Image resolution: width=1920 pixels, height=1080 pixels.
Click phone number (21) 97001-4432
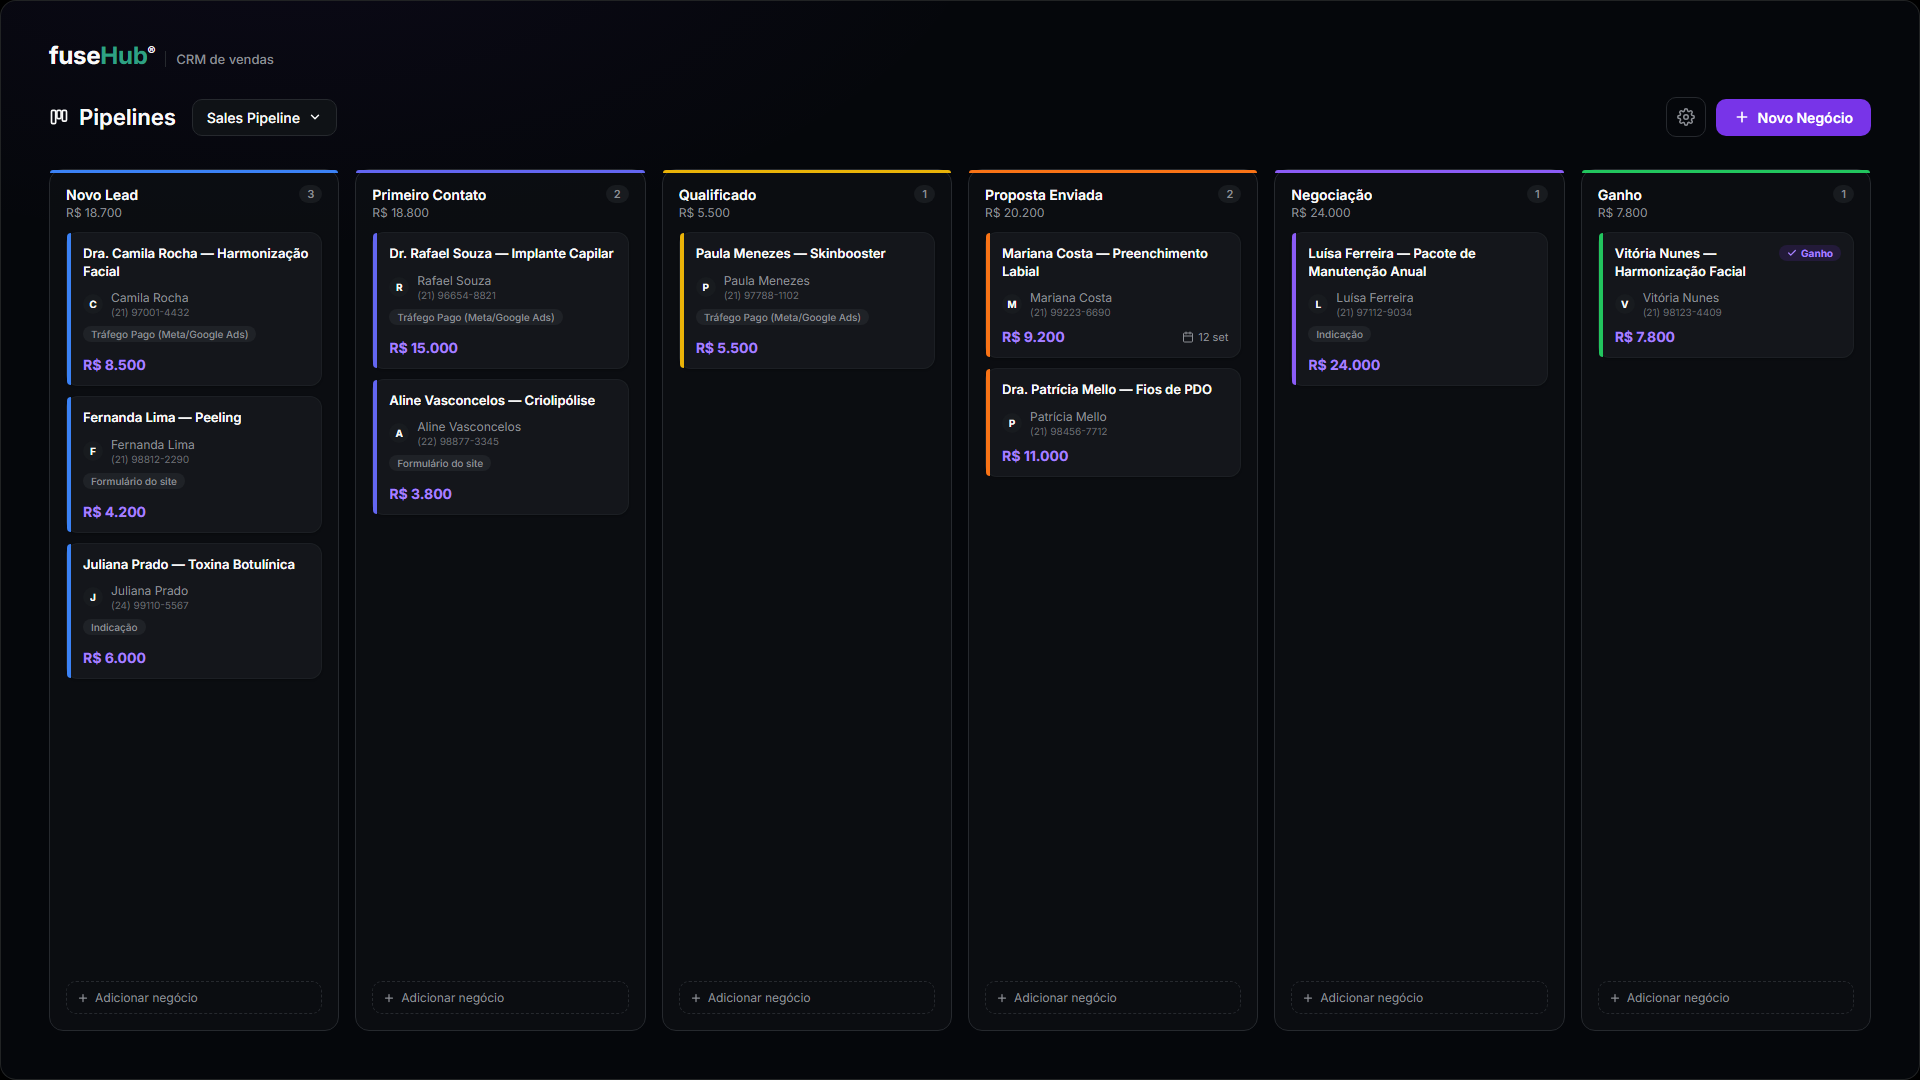150,313
